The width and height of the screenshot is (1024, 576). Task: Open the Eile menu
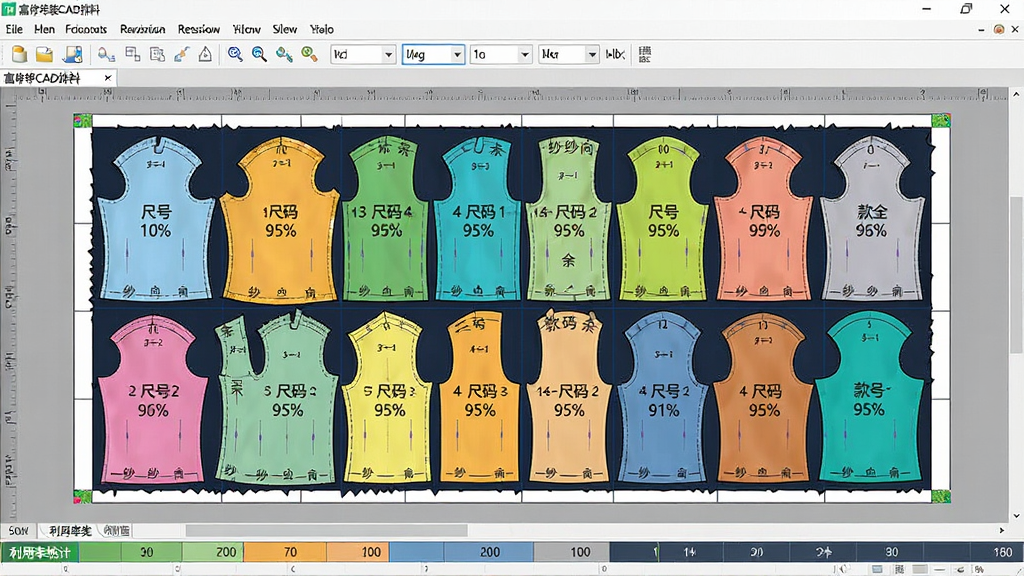tap(14, 29)
